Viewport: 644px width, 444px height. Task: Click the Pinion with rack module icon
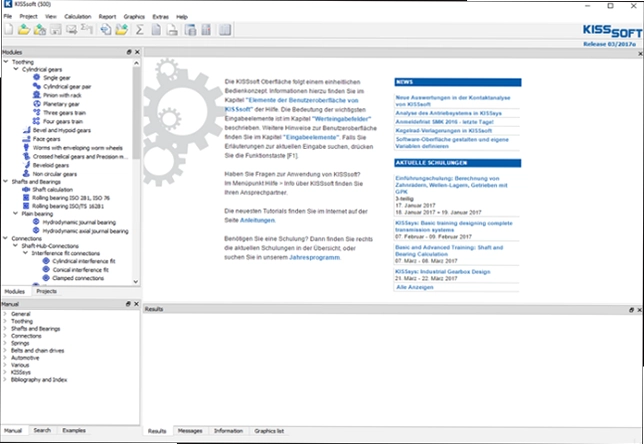coord(37,95)
